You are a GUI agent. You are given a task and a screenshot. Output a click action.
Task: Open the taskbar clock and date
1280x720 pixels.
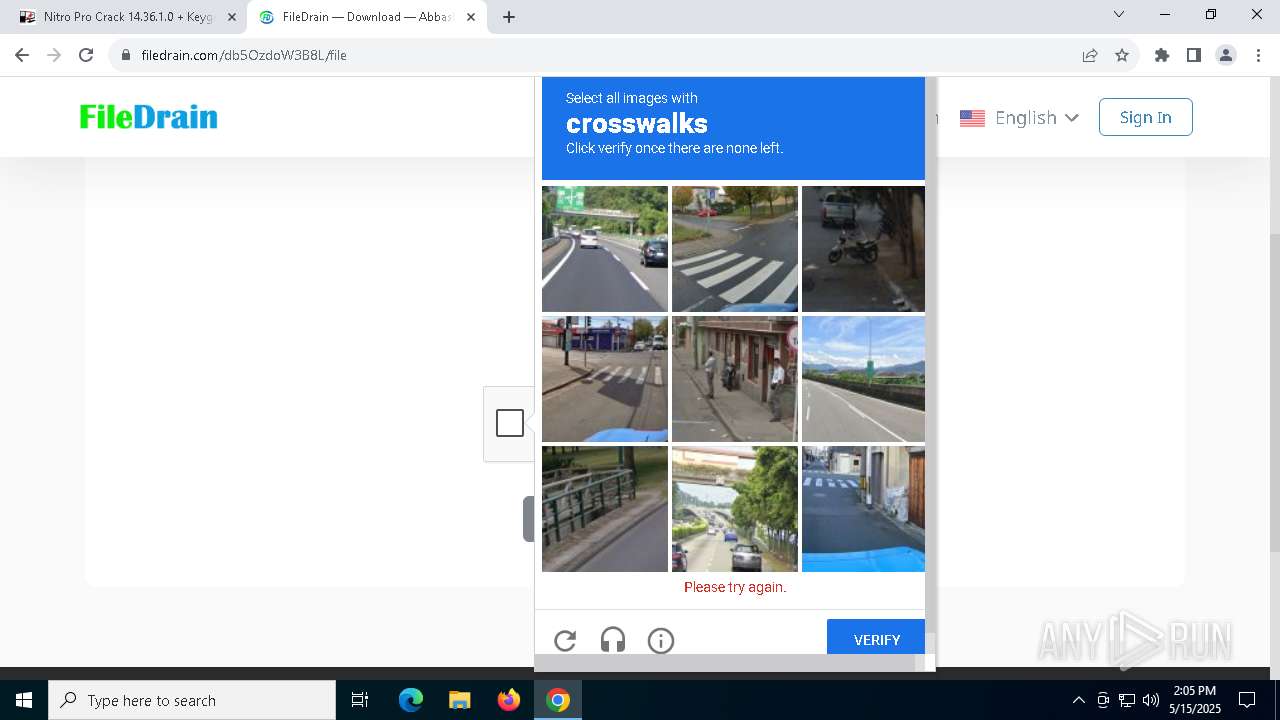pos(1195,700)
